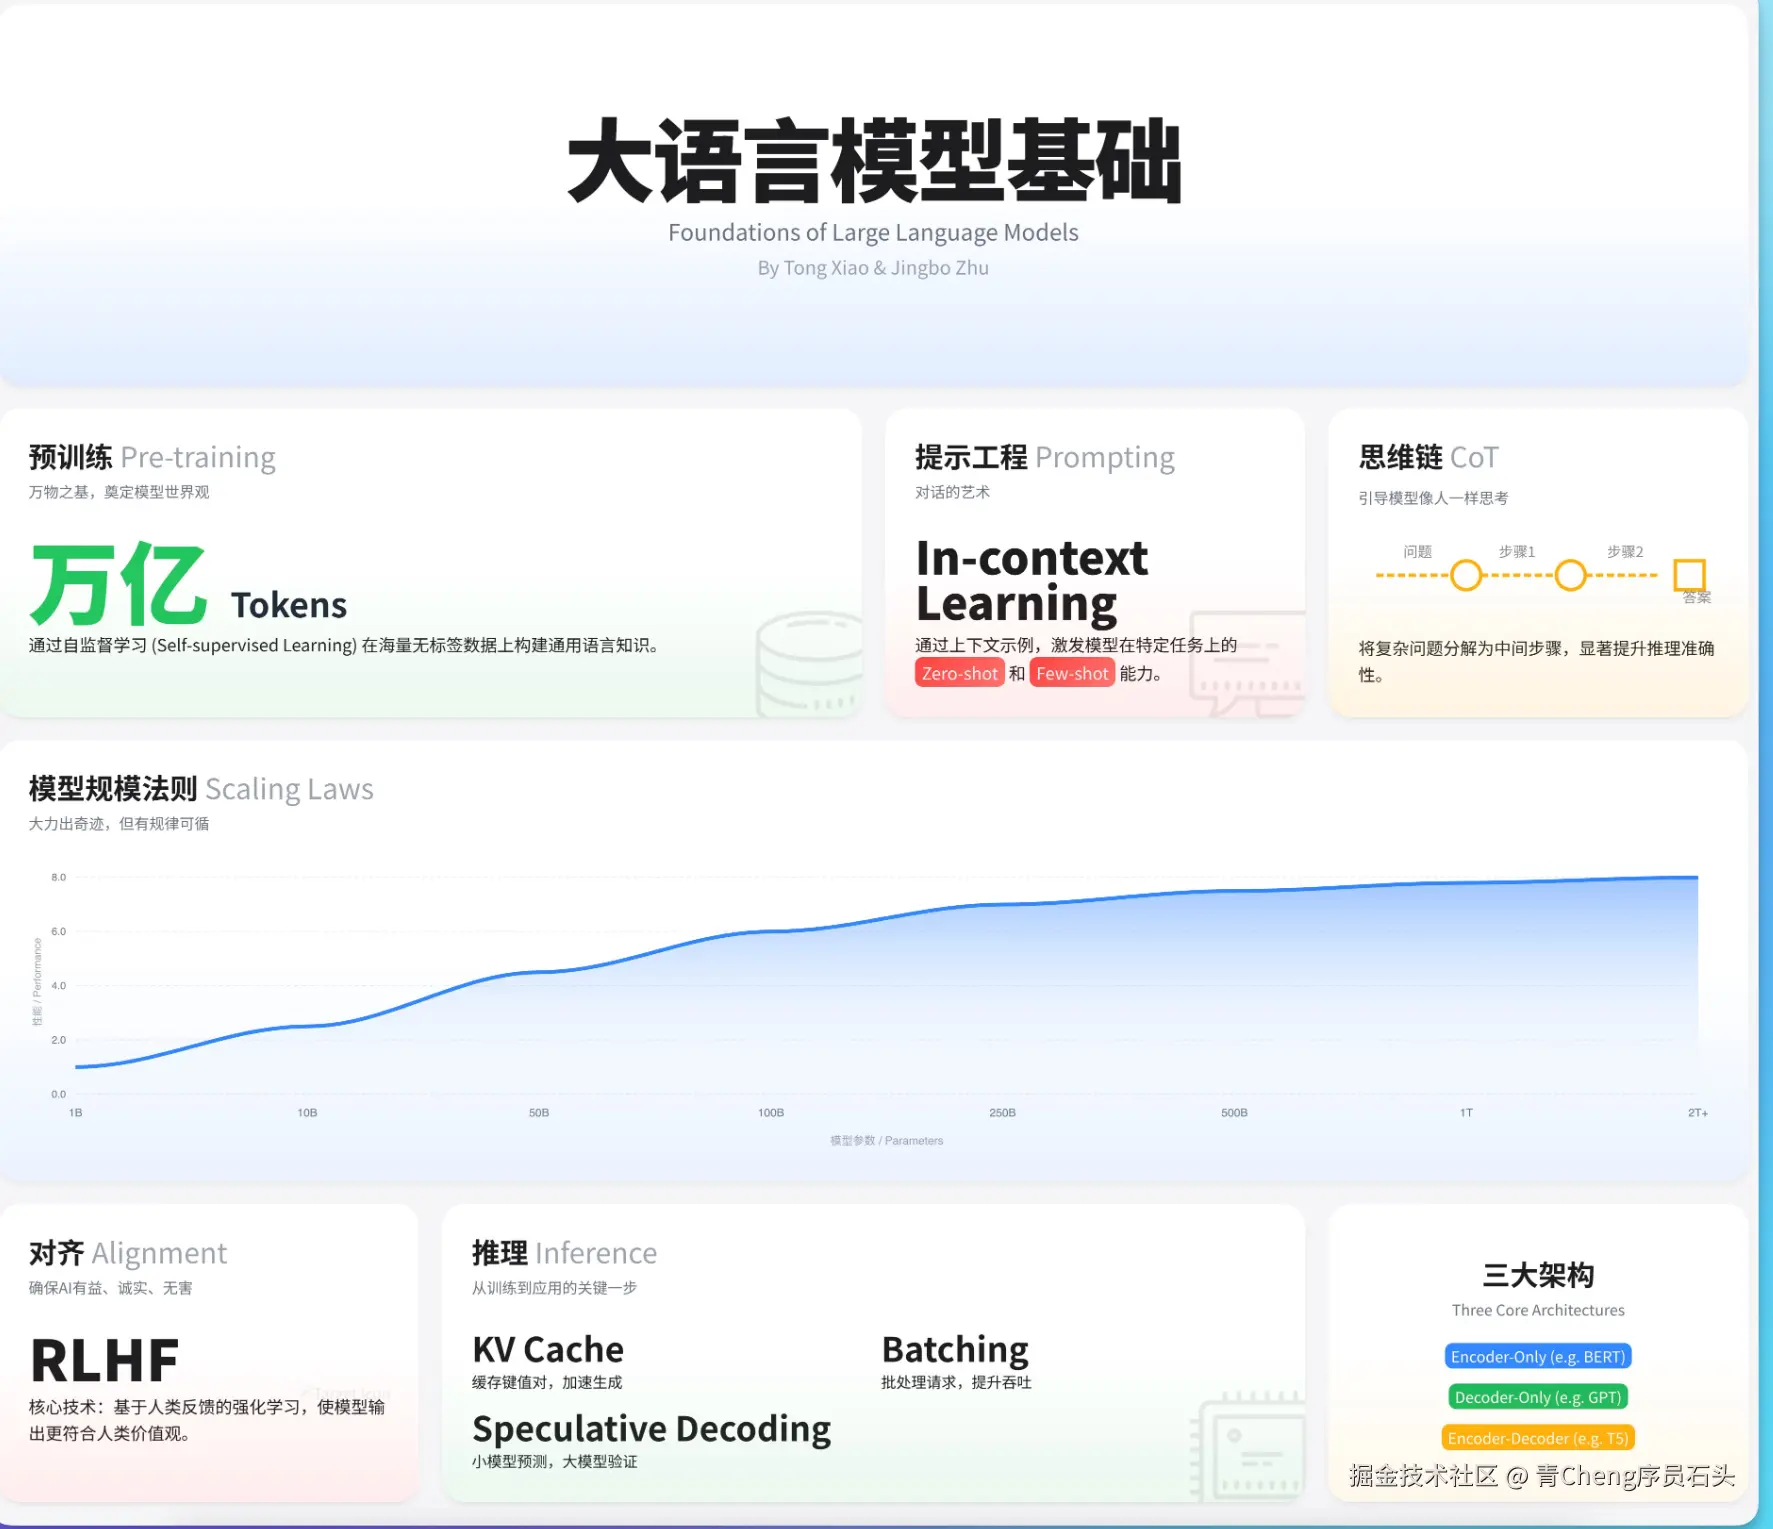The width and height of the screenshot is (1773, 1529).
Task: Toggle the Few-shot tag
Action: [x=1071, y=673]
